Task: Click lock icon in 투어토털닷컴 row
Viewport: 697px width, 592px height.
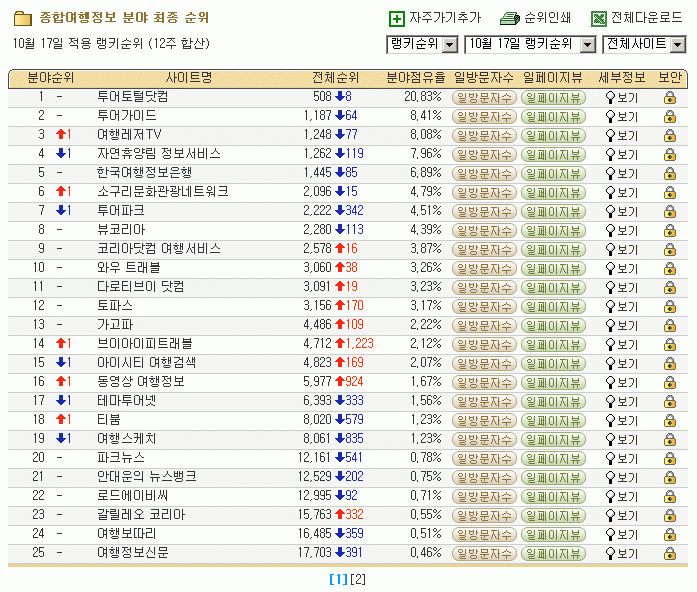Action: coord(670,98)
